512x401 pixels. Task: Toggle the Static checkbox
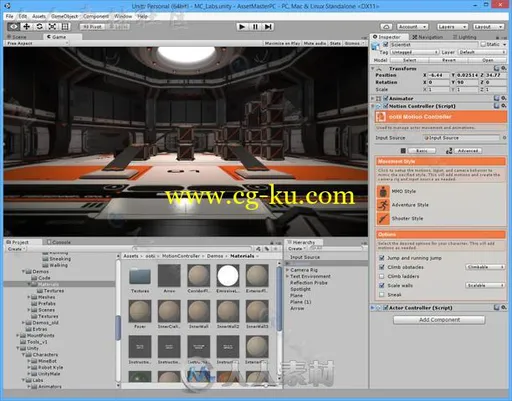click(483, 44)
